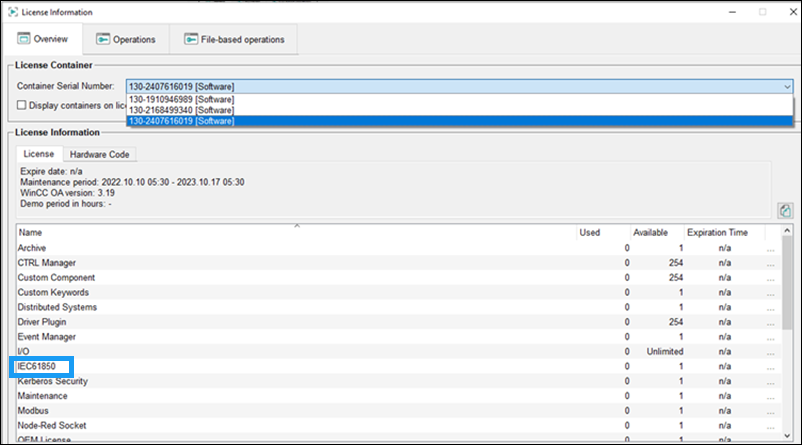Screen dimensions: 802x445
Task: Select the highlighted IEC61850 license entry
Action: point(47,367)
